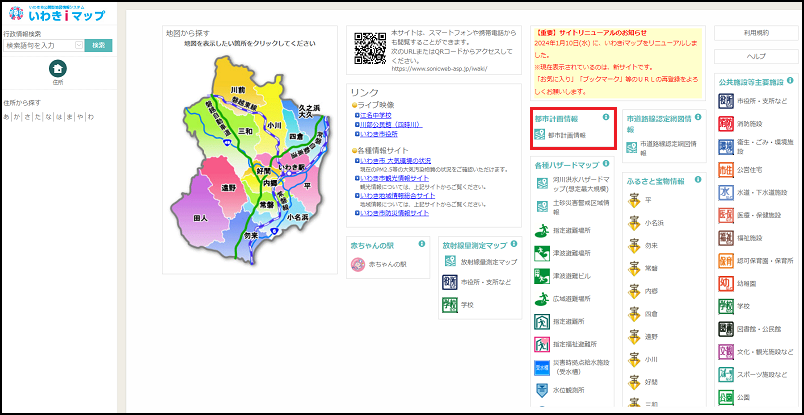This screenshot has width=804, height=415.
Task: Select the 指定避難場所 icon
Action: (541, 230)
